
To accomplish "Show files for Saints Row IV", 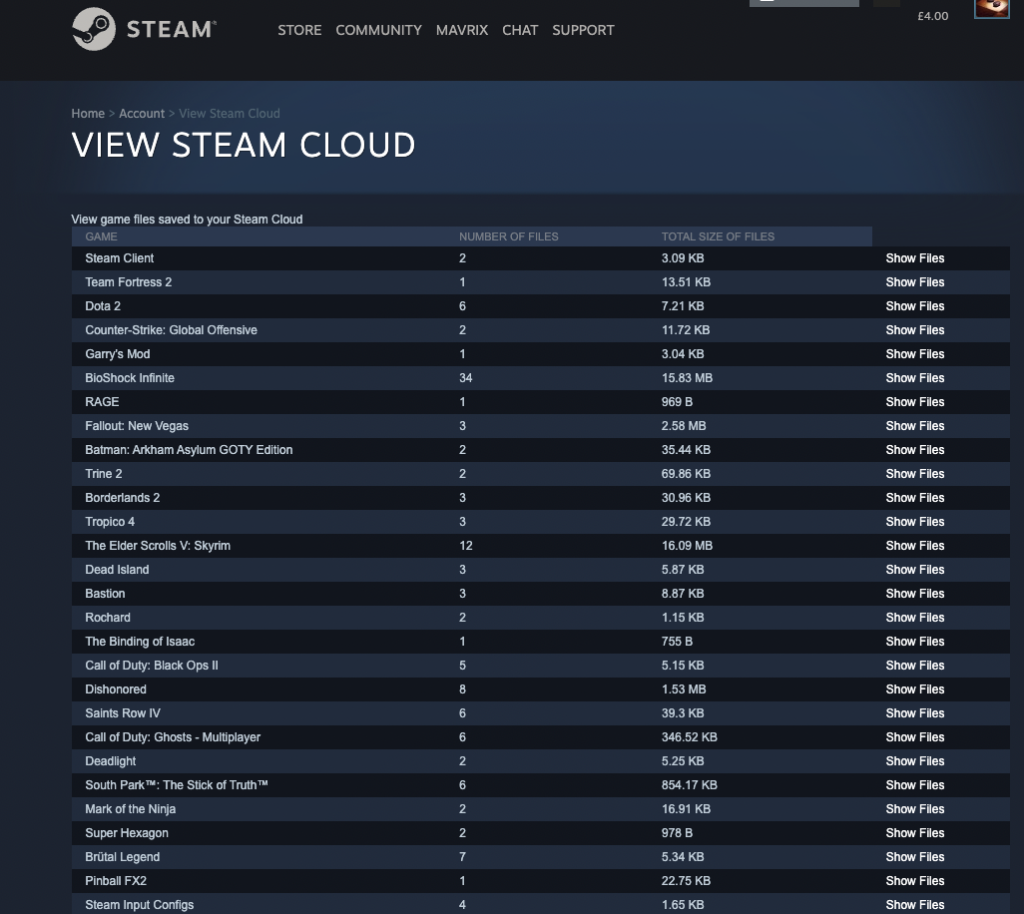I will tap(915, 713).
